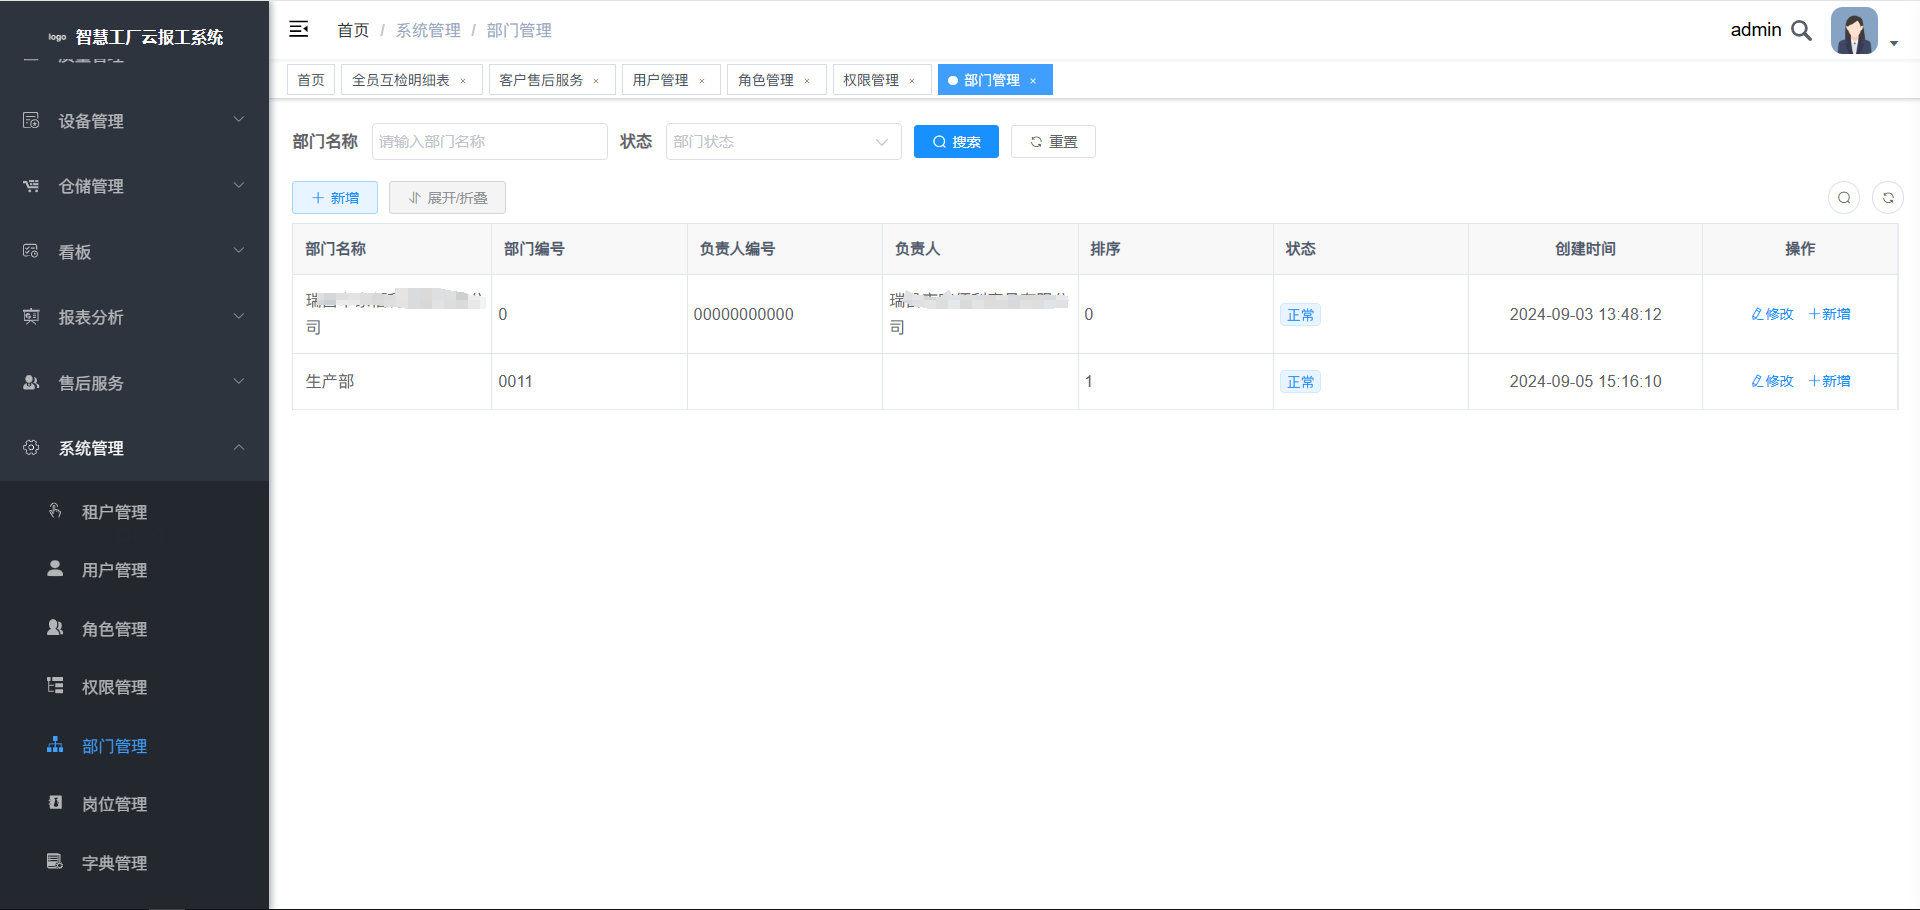Close the 用户管理 tab
This screenshot has height=910, width=1920.
[702, 81]
